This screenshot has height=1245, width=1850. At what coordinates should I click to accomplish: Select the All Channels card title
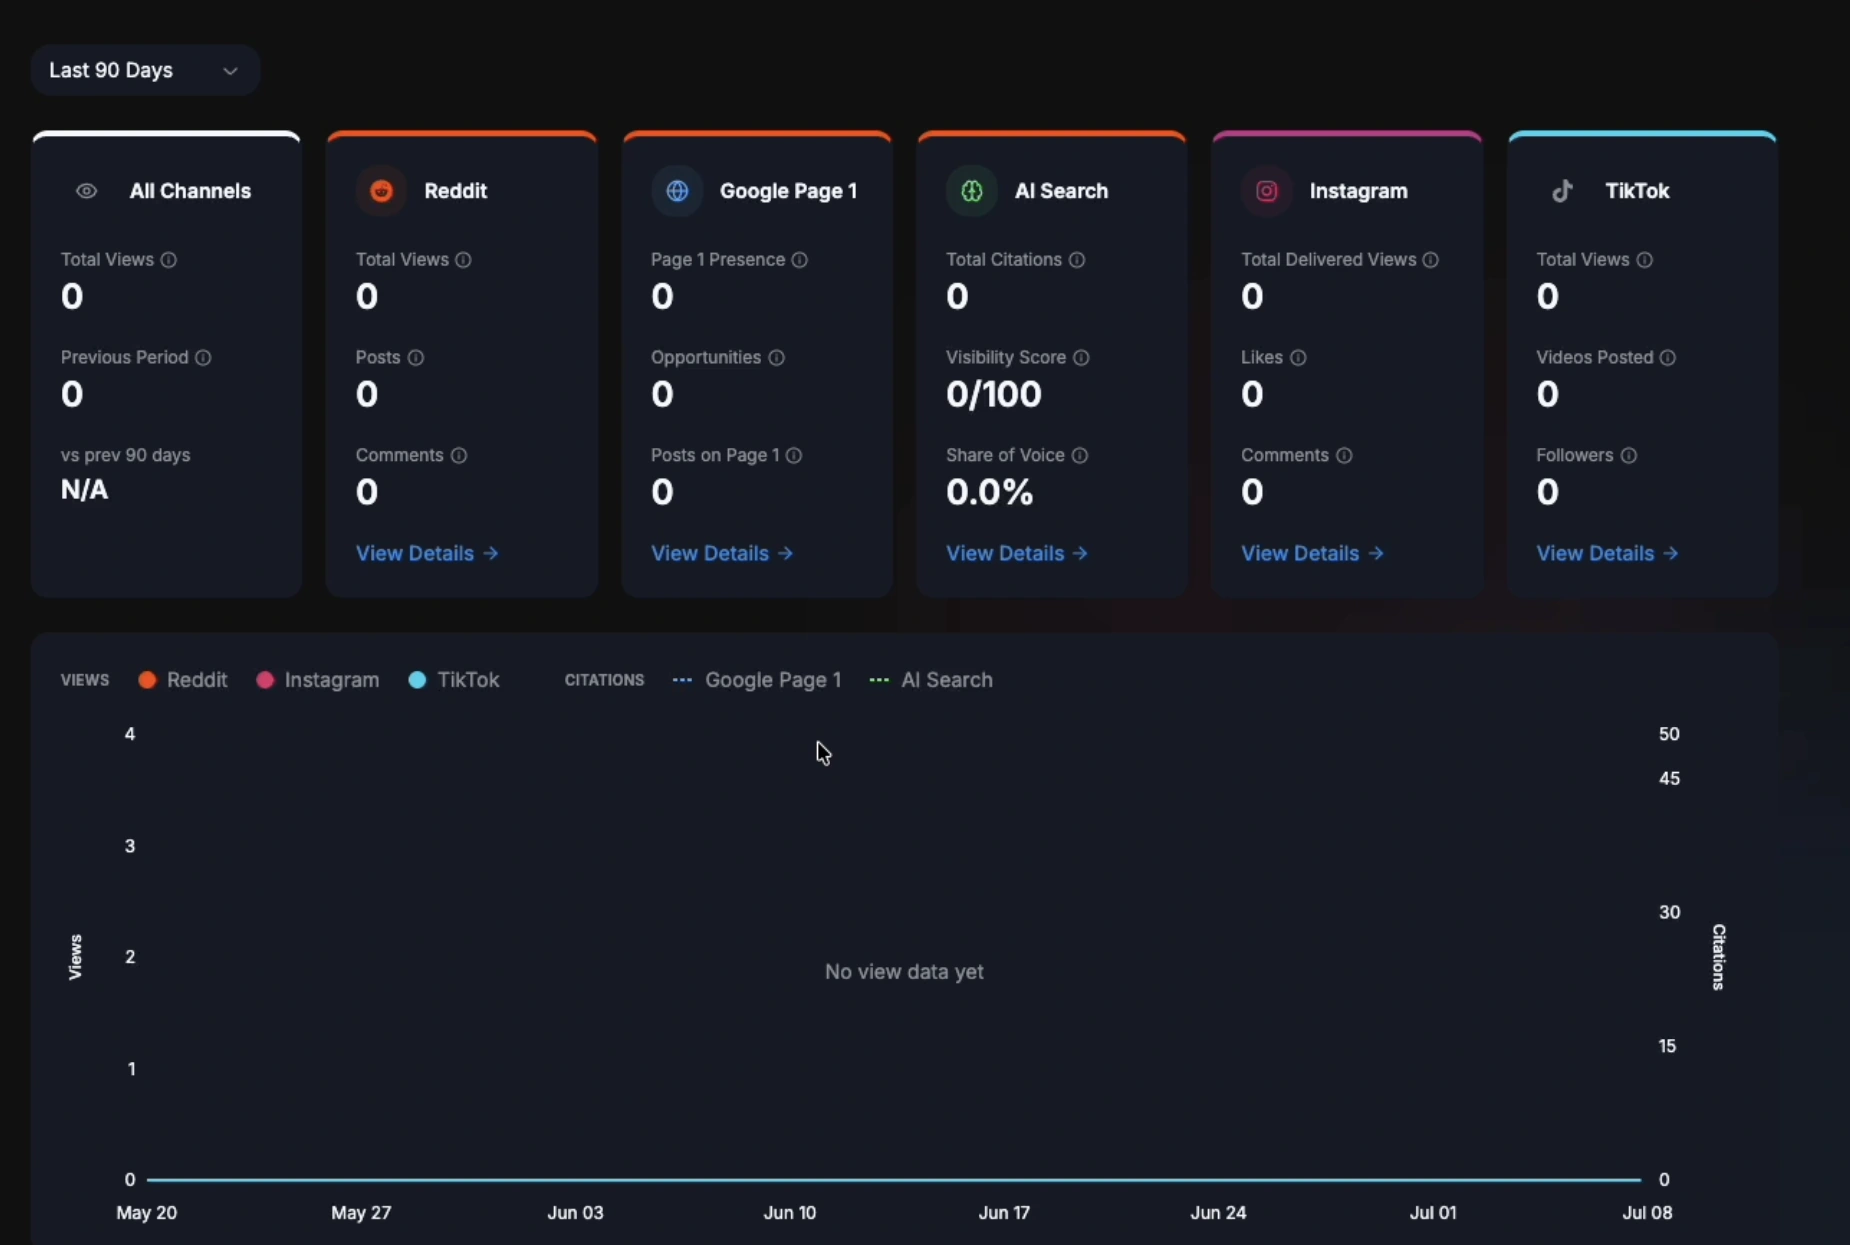pos(190,191)
